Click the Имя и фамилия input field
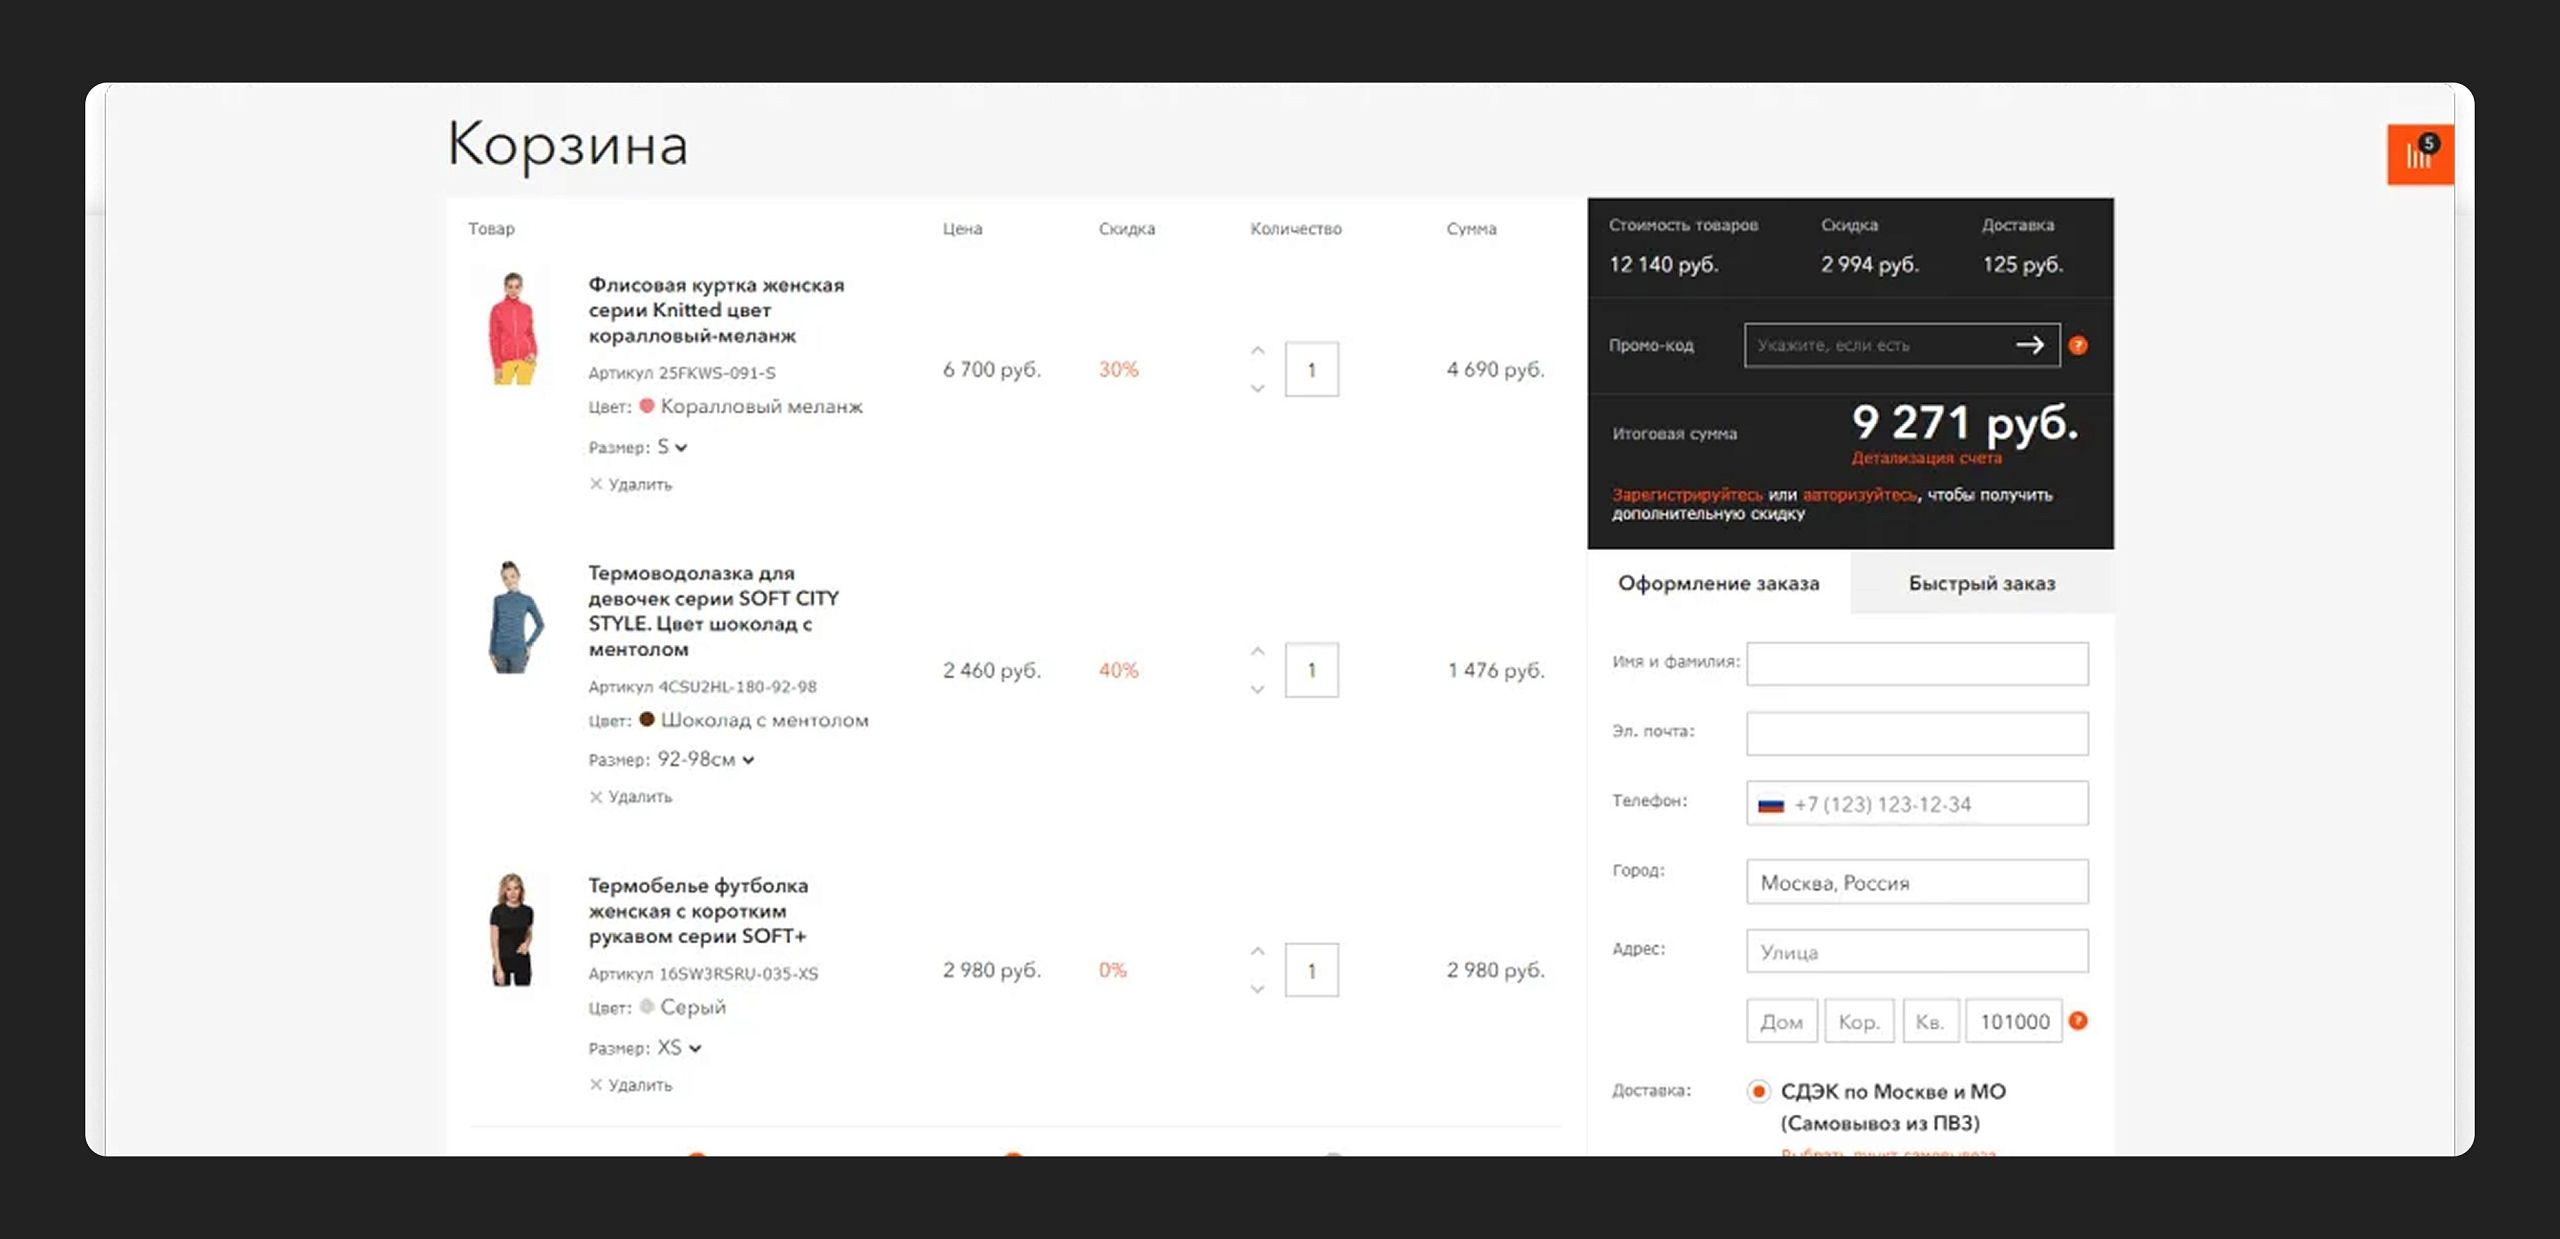Screen dimensions: 2560x1239 click(1916, 664)
